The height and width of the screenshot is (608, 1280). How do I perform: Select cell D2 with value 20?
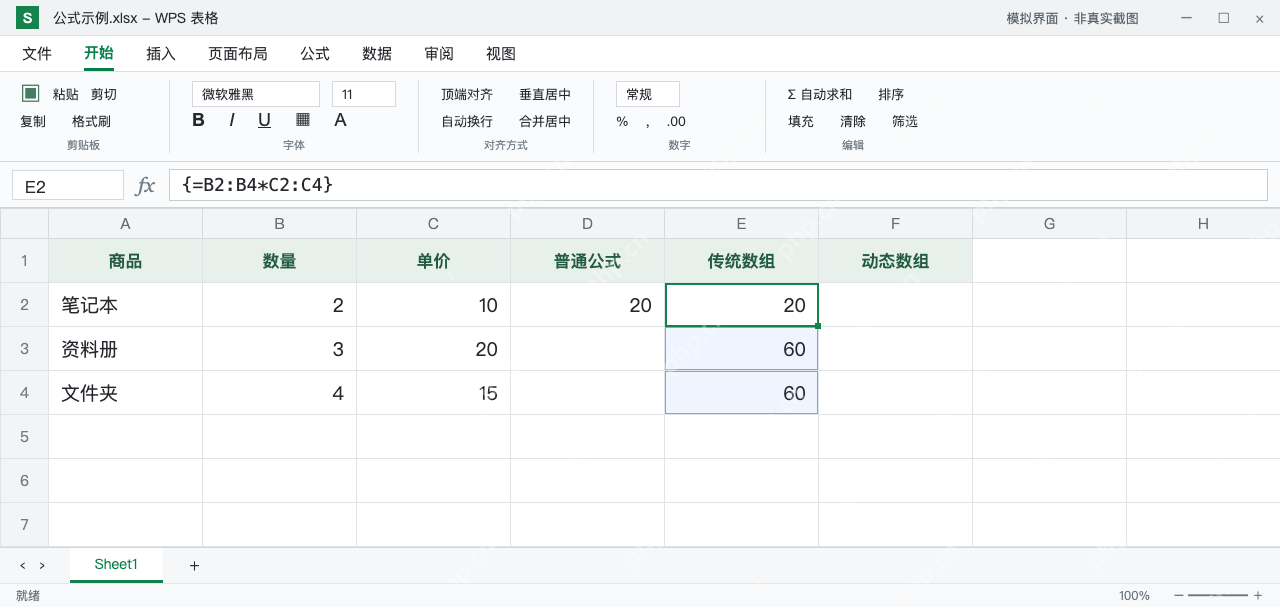click(x=587, y=305)
